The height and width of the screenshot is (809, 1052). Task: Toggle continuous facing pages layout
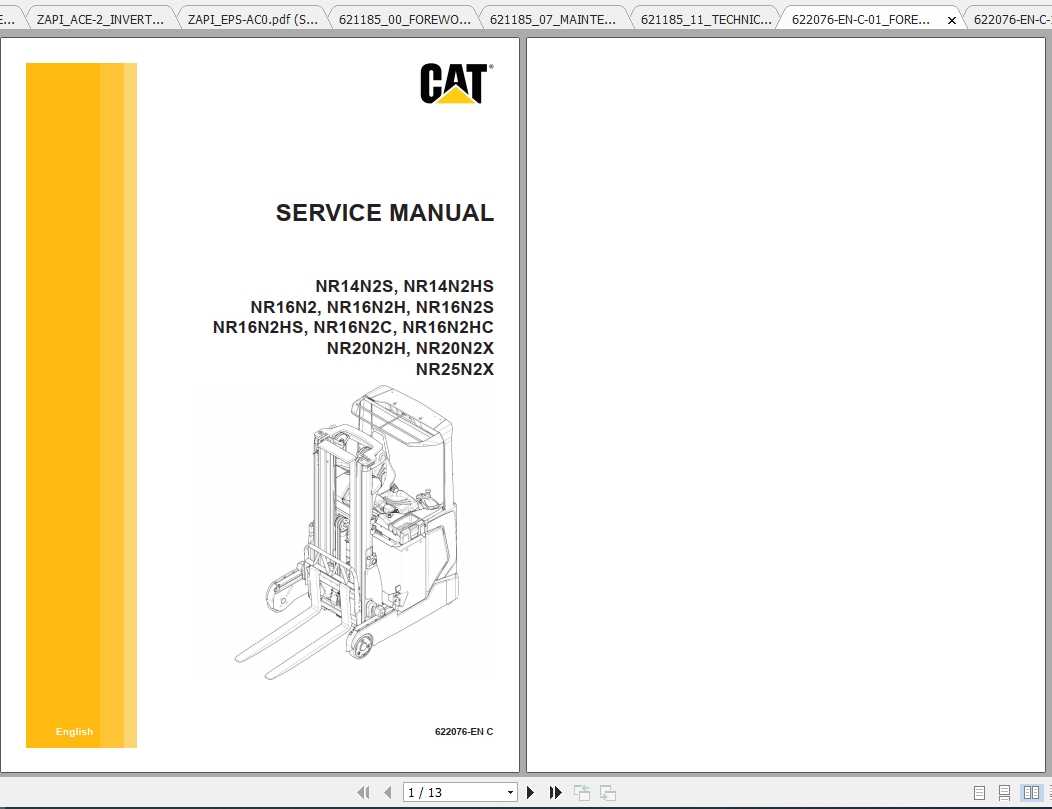[x=1049, y=792]
